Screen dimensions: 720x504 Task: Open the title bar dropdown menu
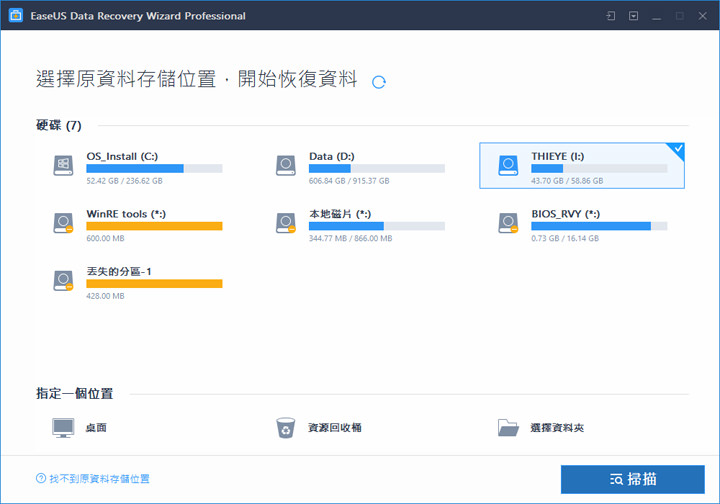coord(634,16)
